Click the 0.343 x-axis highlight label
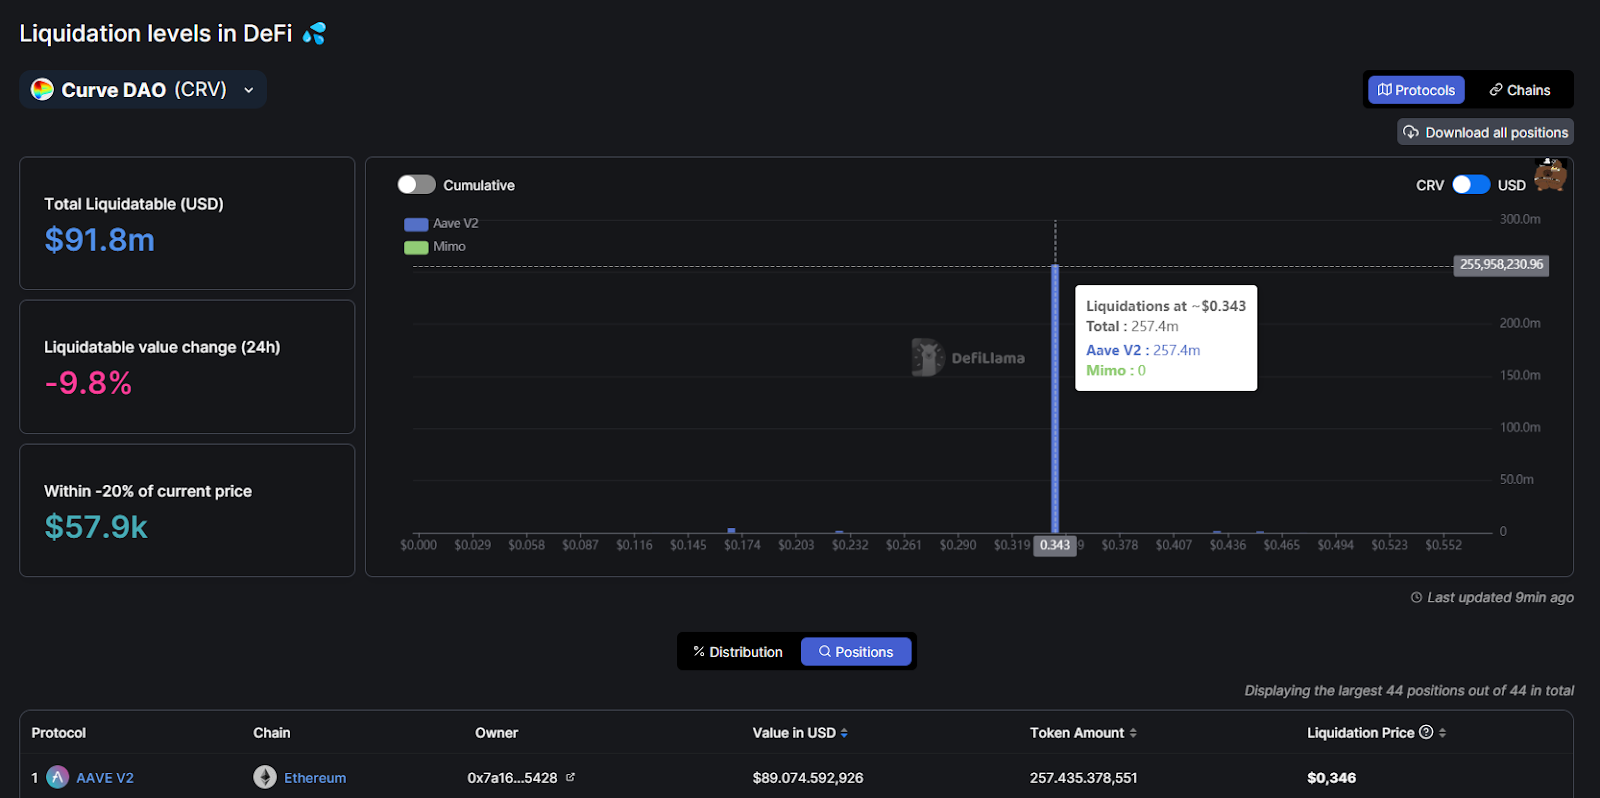This screenshot has height=798, width=1600. click(x=1055, y=545)
